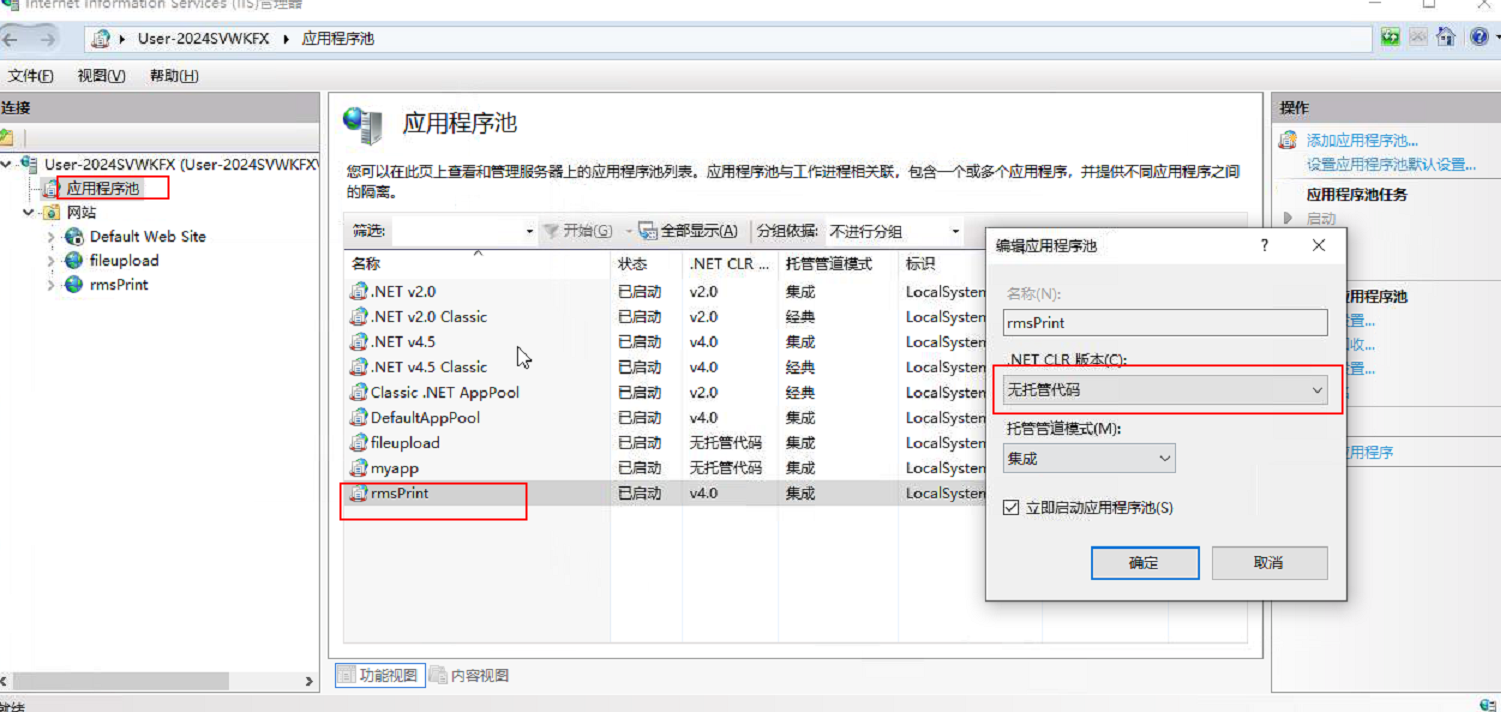Click the forward navigation arrow
This screenshot has height=712, width=1501.
pos(46,39)
